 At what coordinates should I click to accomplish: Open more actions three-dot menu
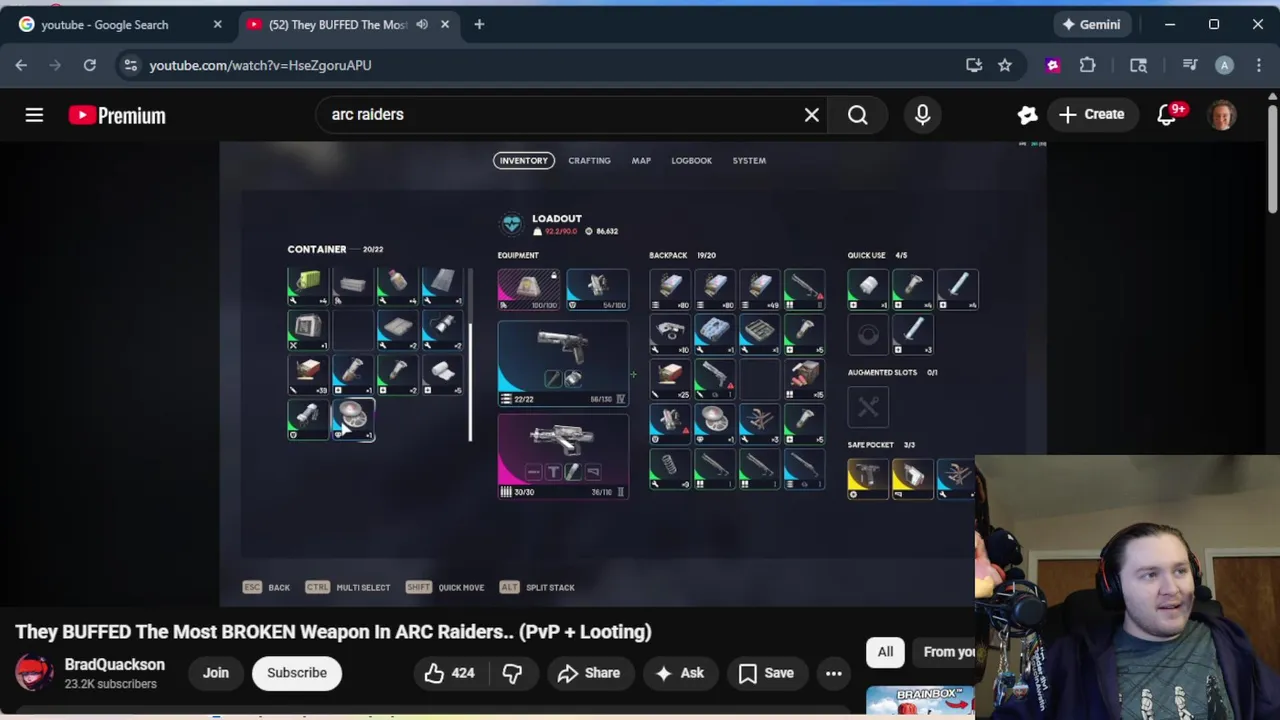click(834, 673)
